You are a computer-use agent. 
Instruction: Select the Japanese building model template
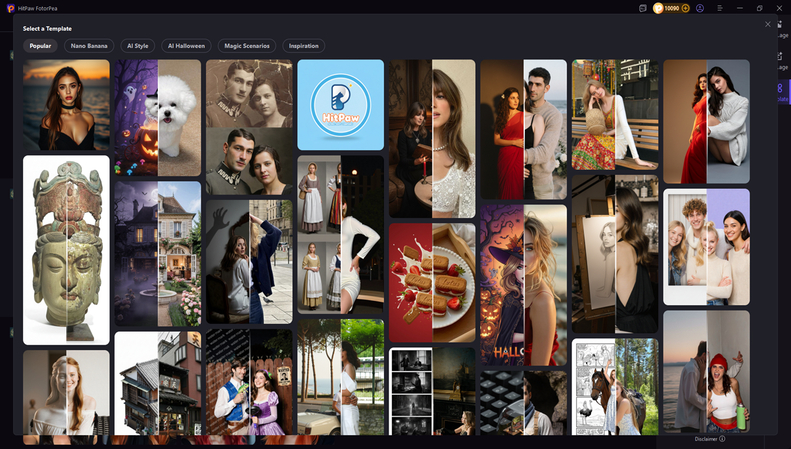[x=157, y=383]
